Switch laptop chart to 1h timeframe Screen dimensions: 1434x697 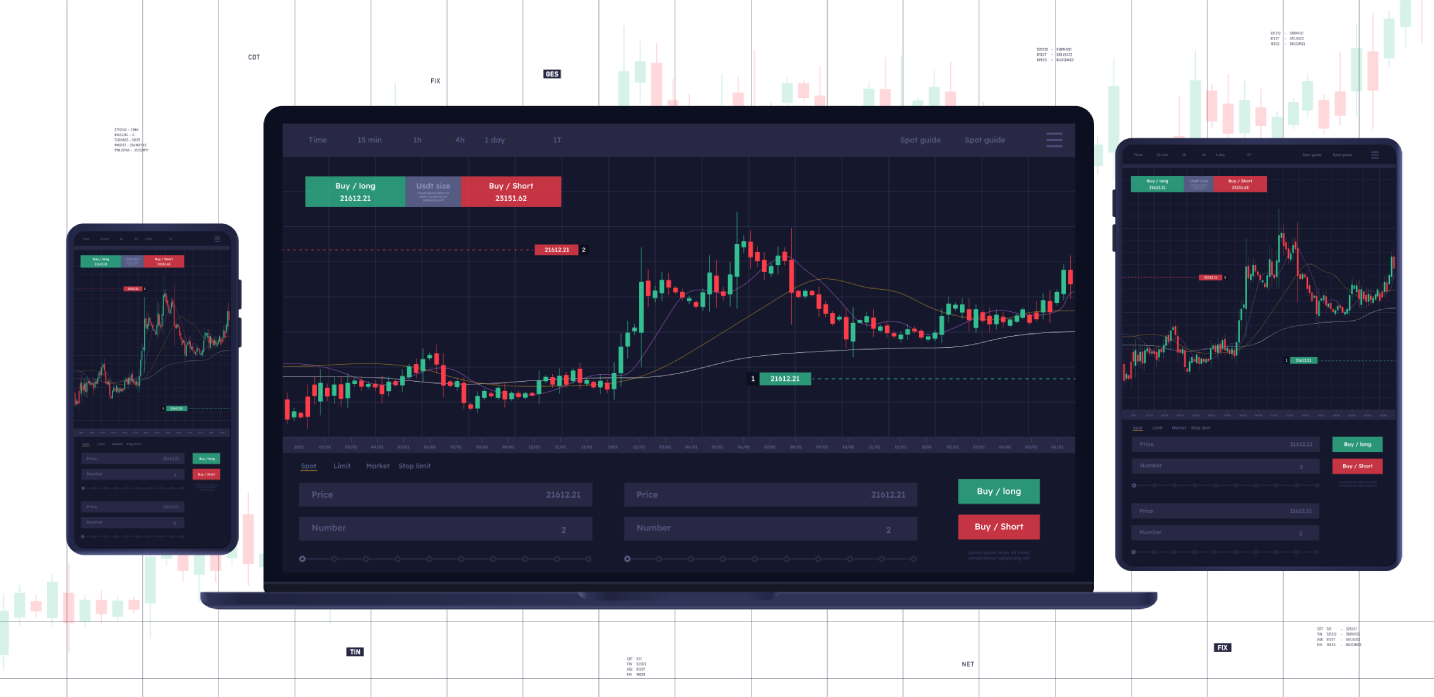coord(417,140)
